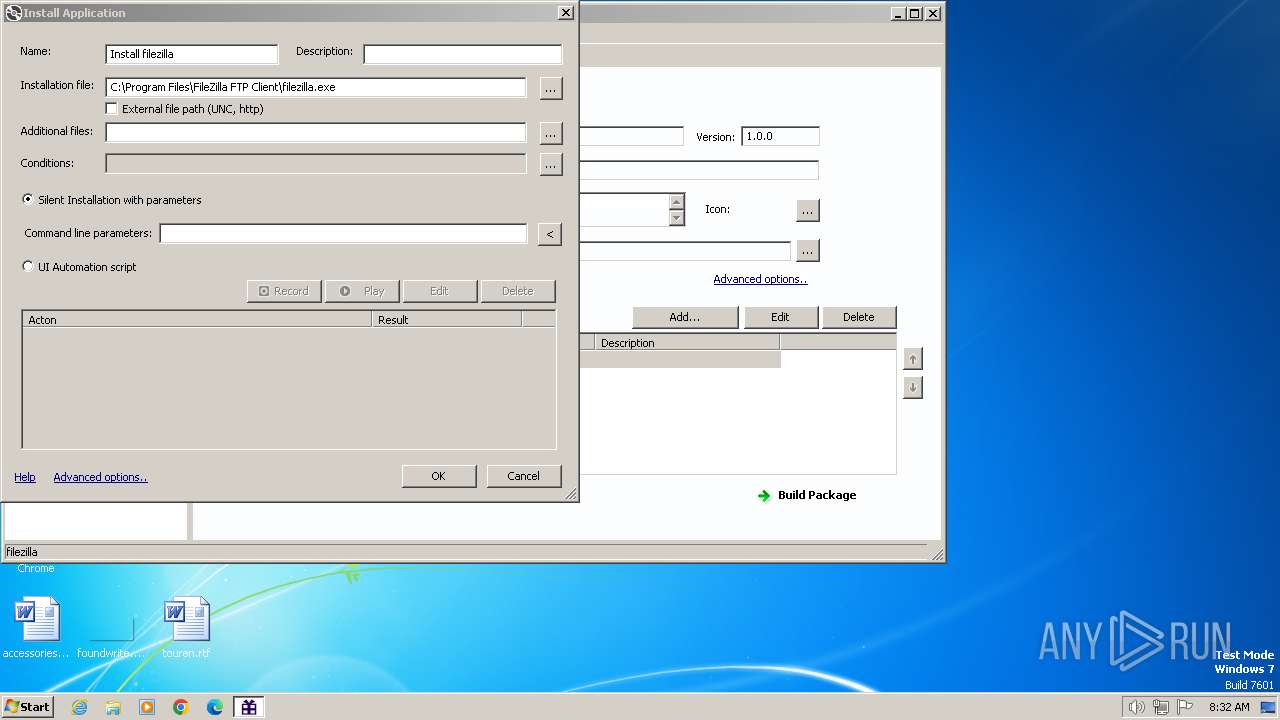Click Additional files input field
1280x720 pixels.
(316, 132)
